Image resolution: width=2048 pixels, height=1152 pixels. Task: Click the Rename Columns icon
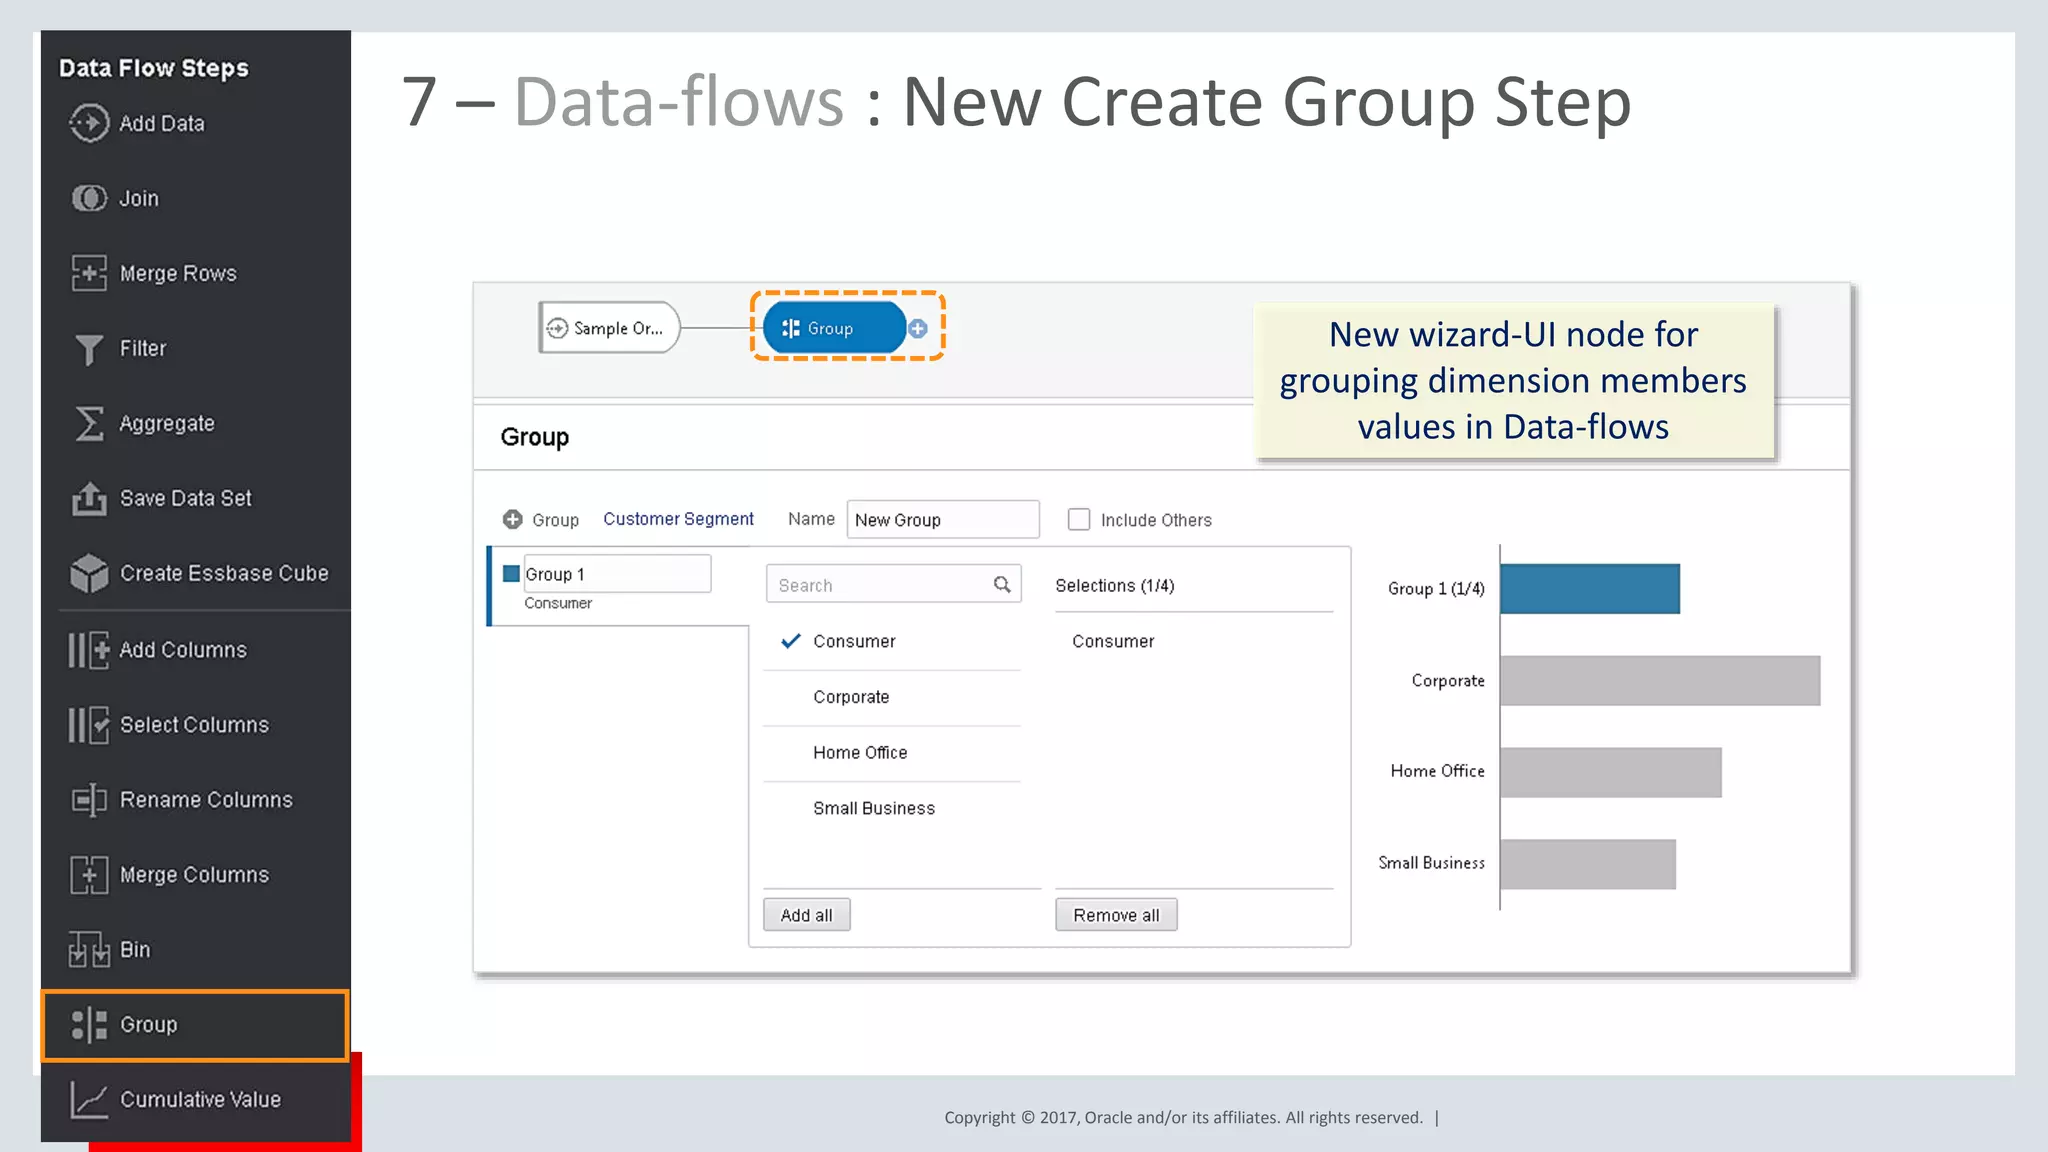tap(89, 800)
